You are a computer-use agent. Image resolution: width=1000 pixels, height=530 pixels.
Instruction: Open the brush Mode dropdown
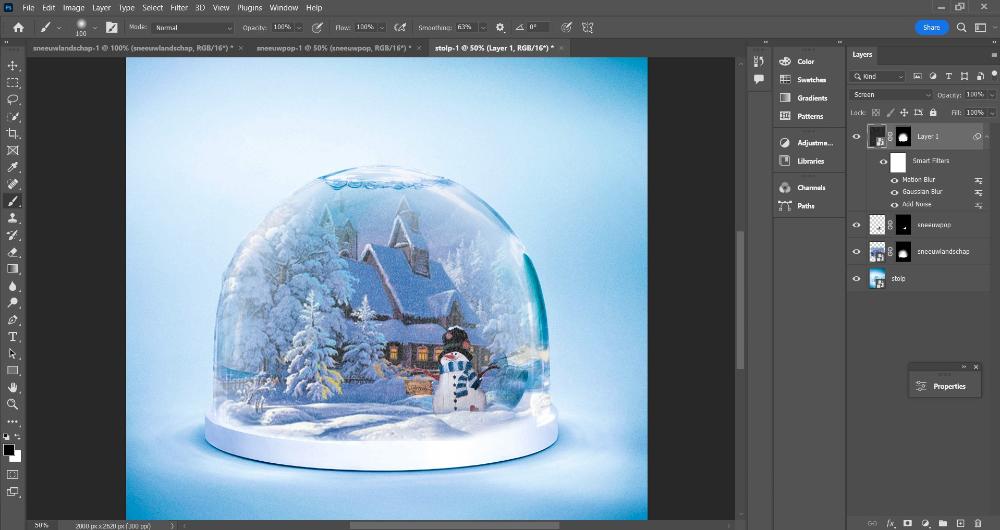[193, 27]
